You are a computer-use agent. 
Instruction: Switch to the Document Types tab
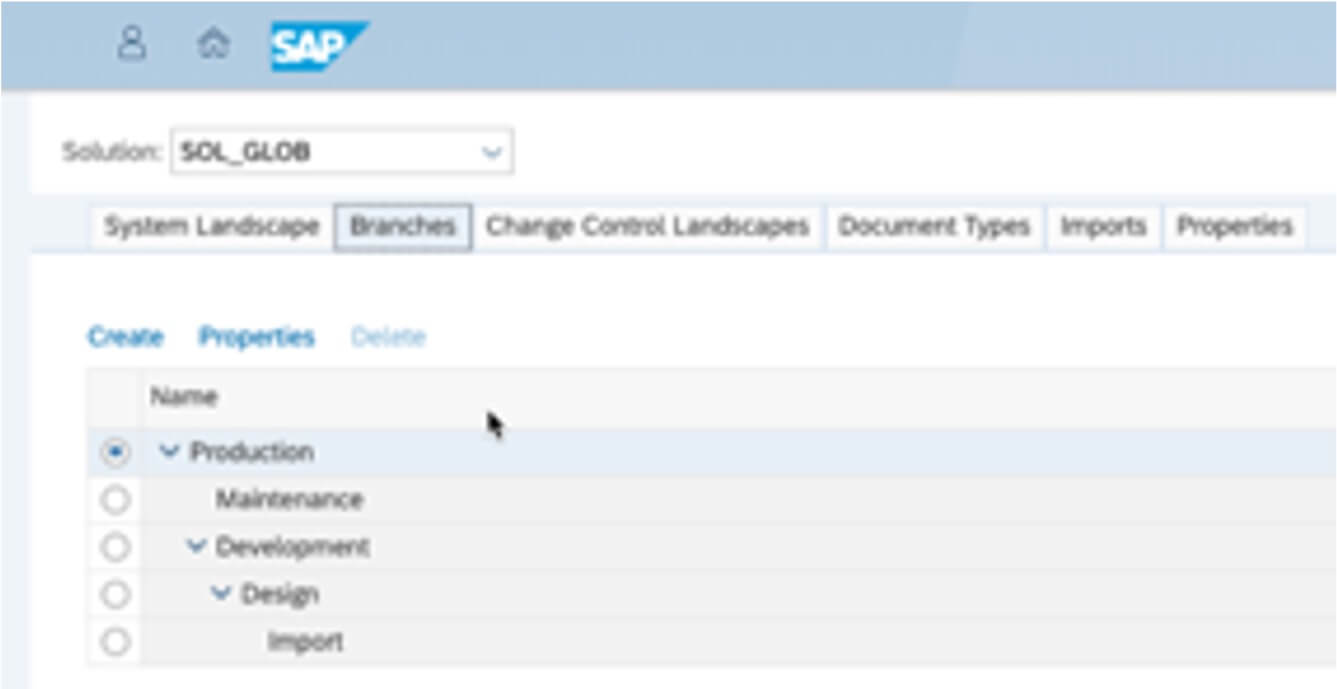click(932, 226)
